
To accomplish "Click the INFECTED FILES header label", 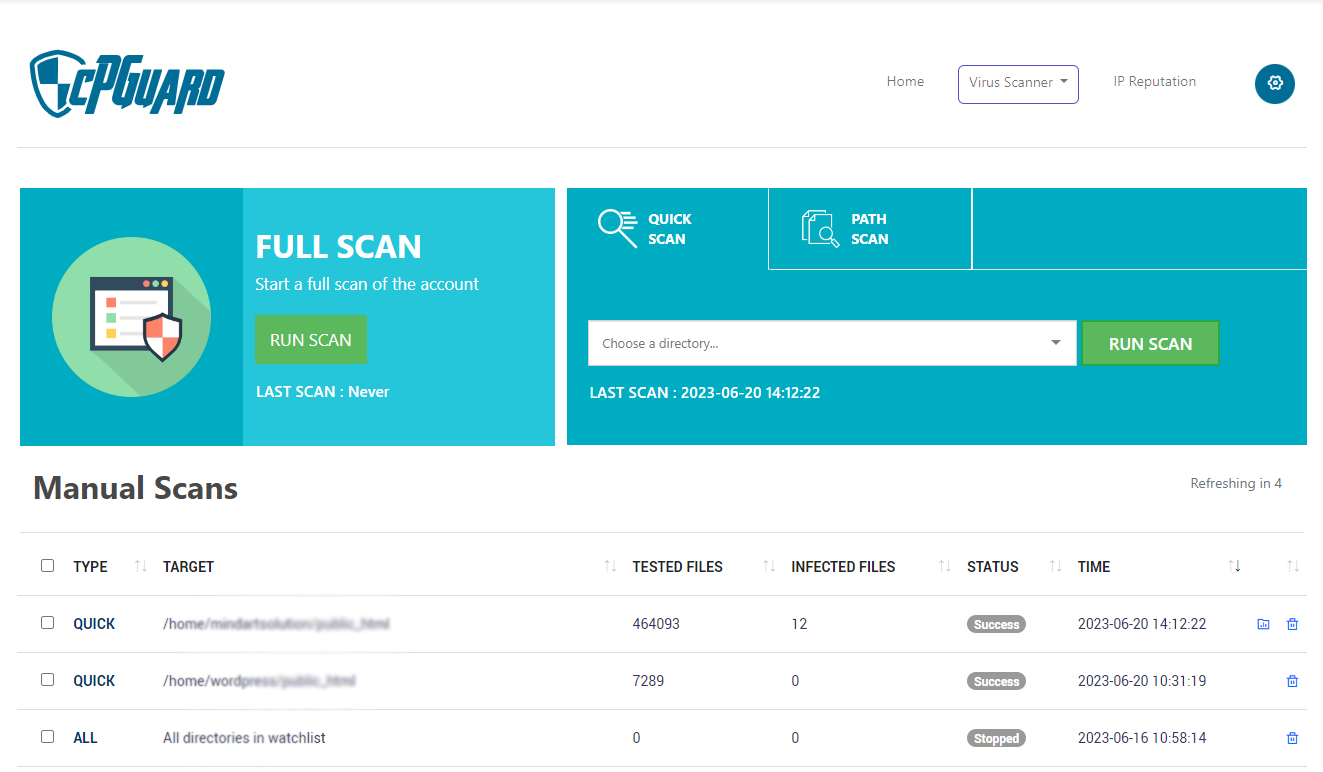I will pyautogui.click(x=843, y=567).
